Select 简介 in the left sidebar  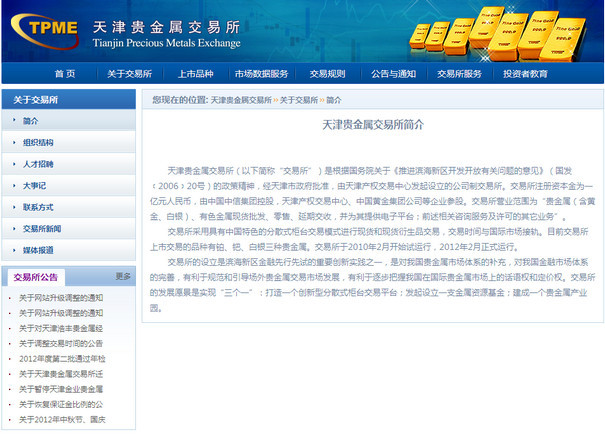click(31, 121)
